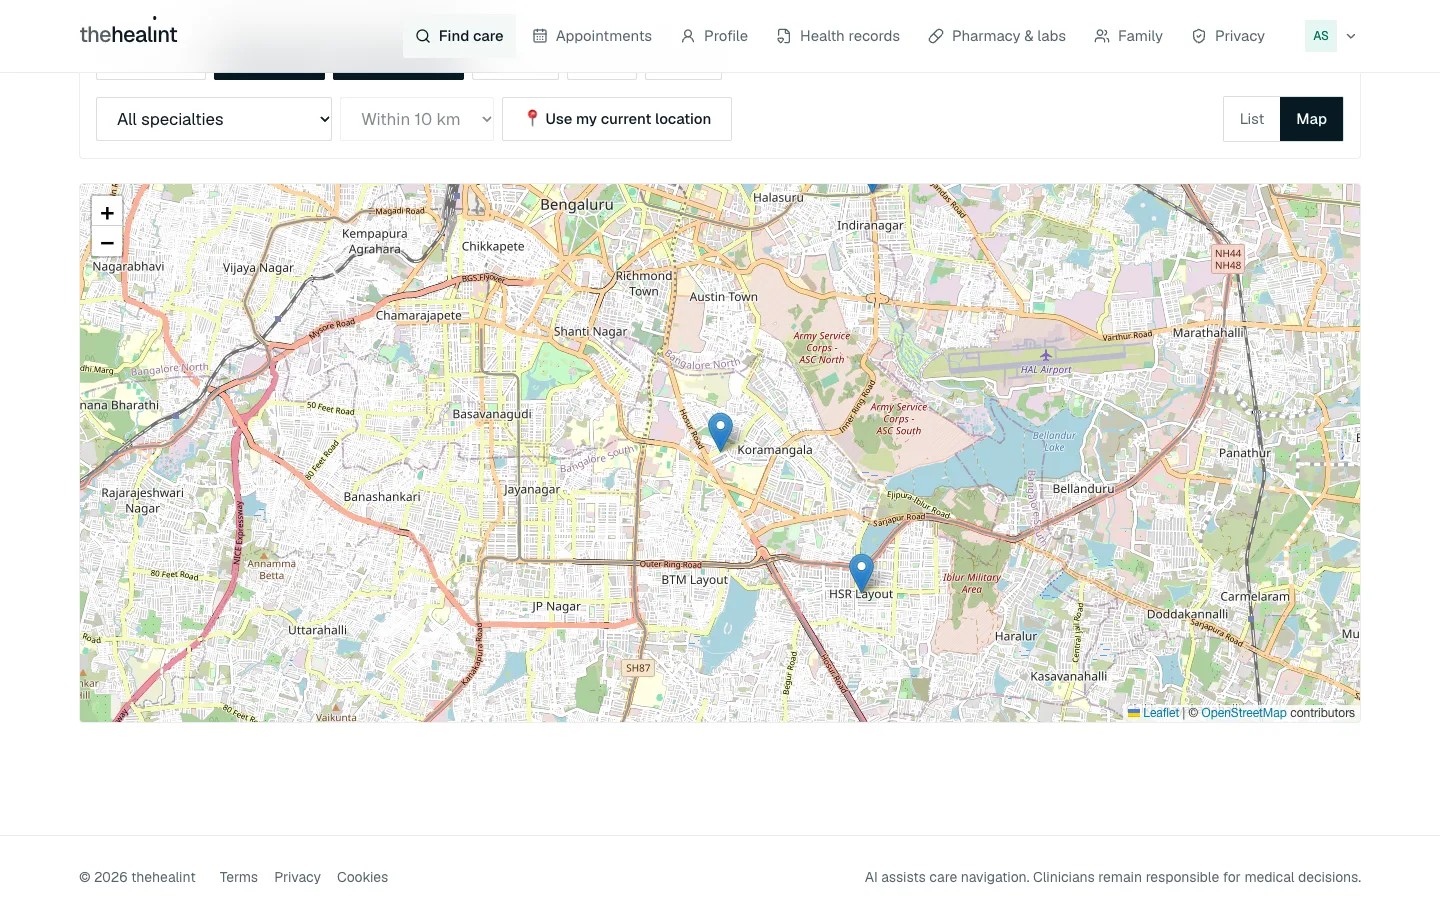The image size is (1440, 900).
Task: Click the 'JP Nagar' map label
Action: pyautogui.click(x=556, y=606)
